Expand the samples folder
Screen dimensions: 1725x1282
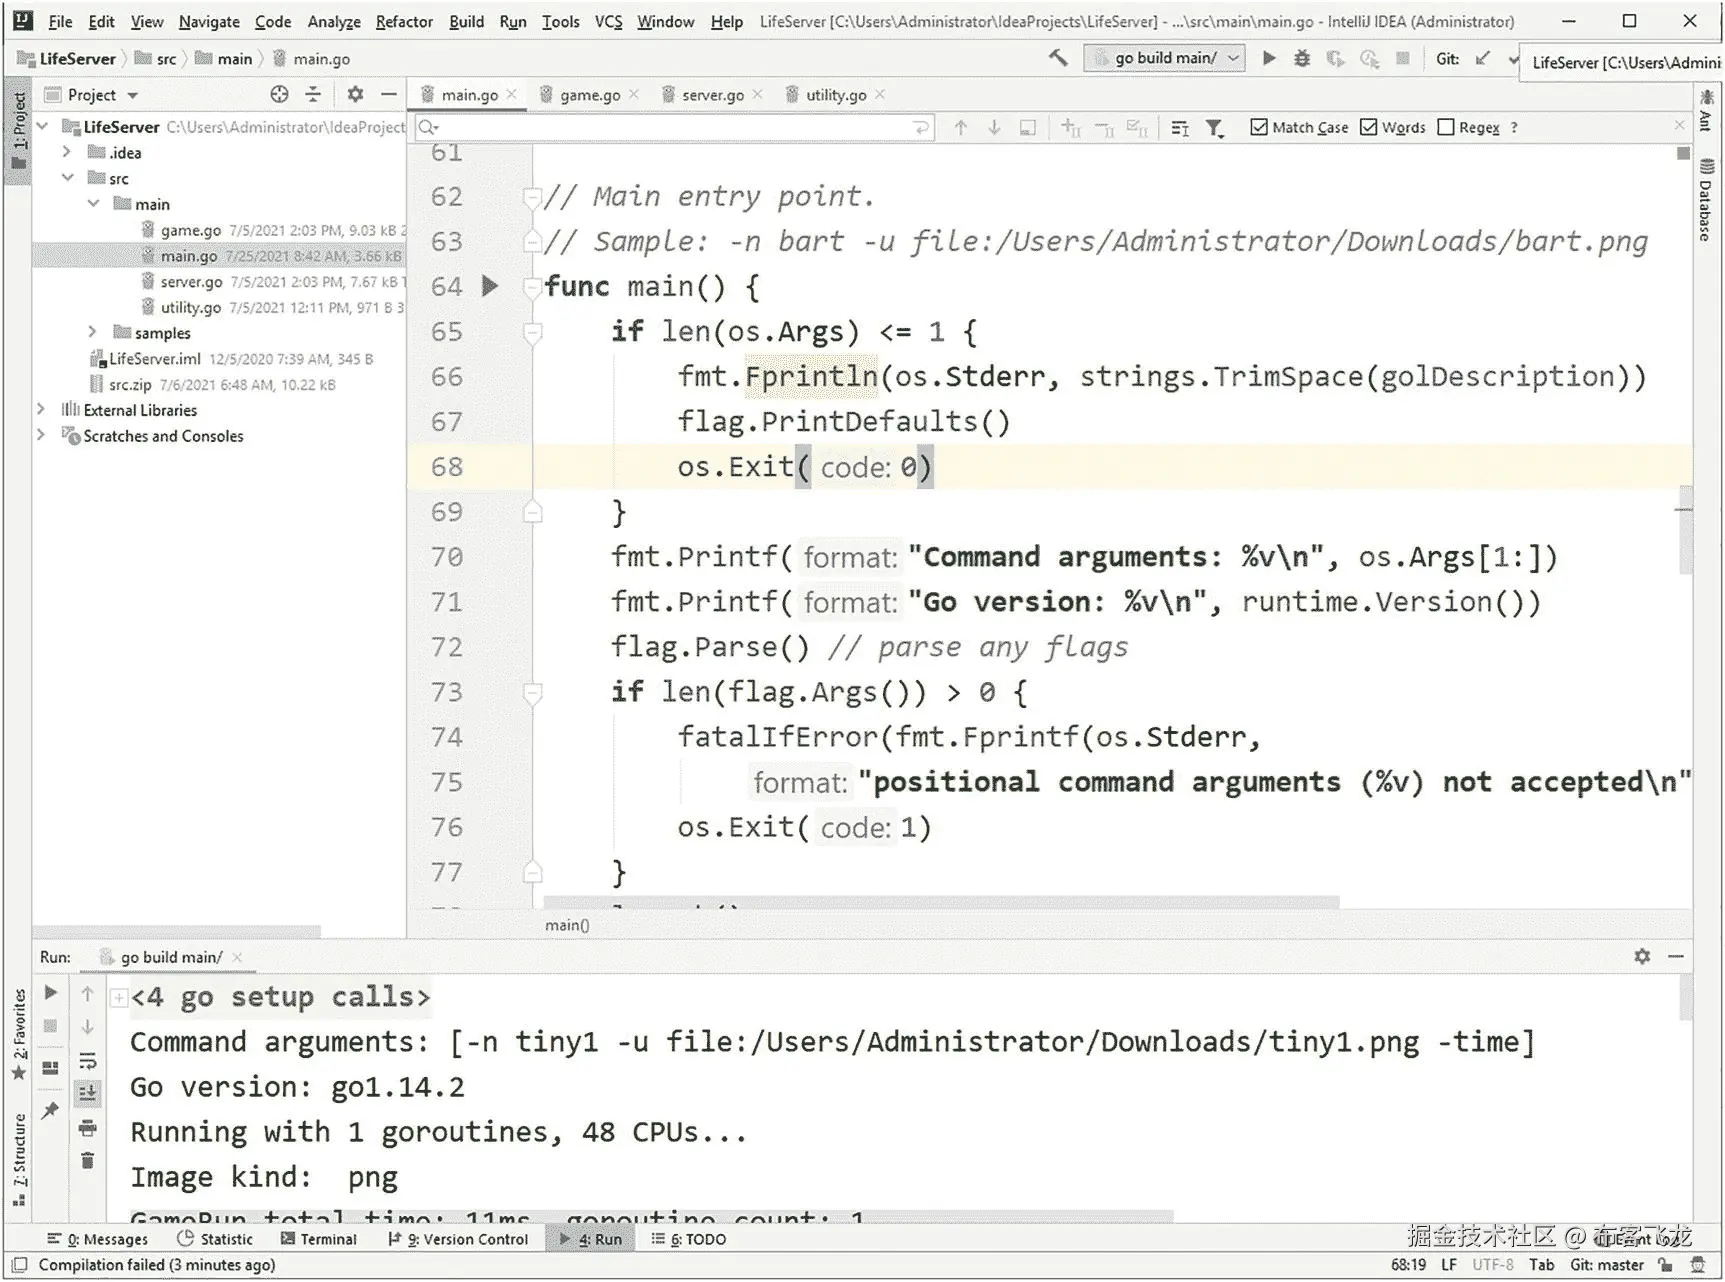[x=92, y=332]
